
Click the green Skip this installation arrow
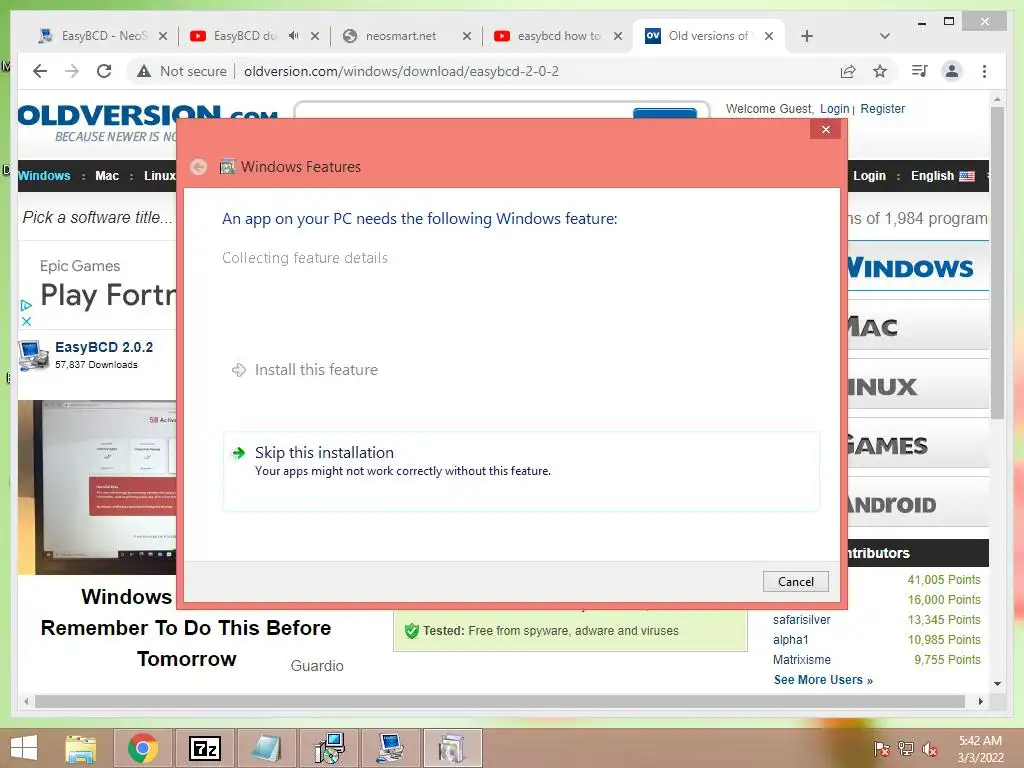[x=239, y=453]
